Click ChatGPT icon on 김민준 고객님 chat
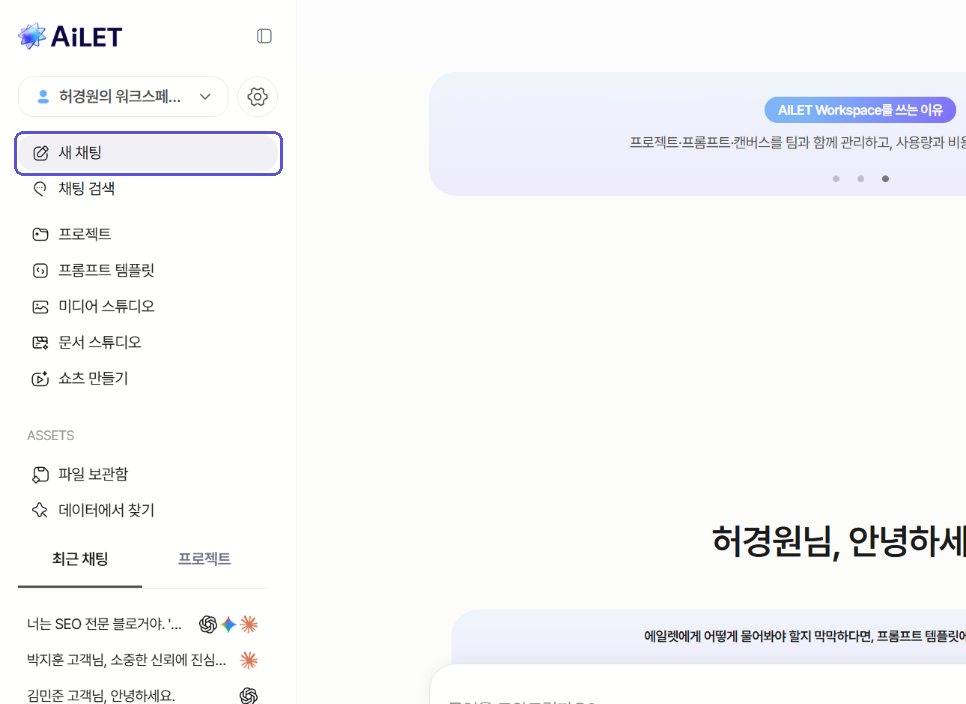966x704 pixels. pyautogui.click(x=249, y=696)
